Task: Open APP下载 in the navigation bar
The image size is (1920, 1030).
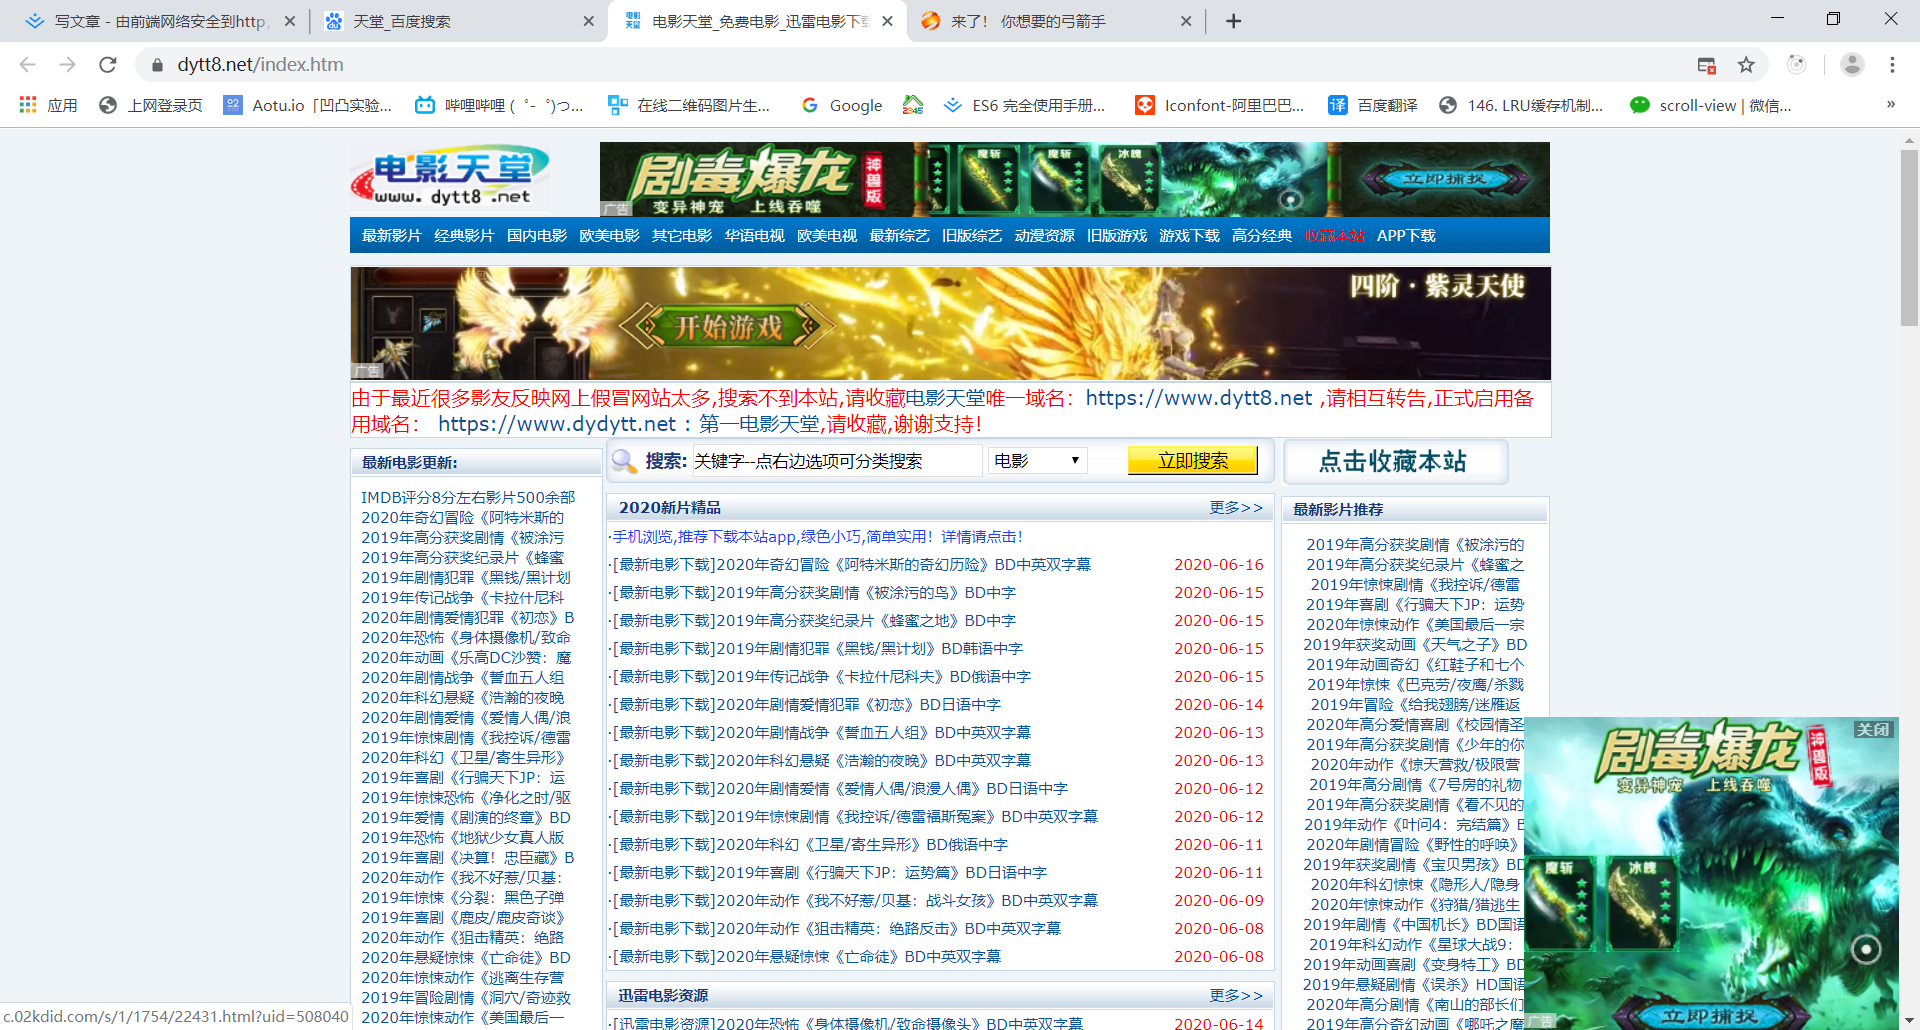Action: point(1406,235)
